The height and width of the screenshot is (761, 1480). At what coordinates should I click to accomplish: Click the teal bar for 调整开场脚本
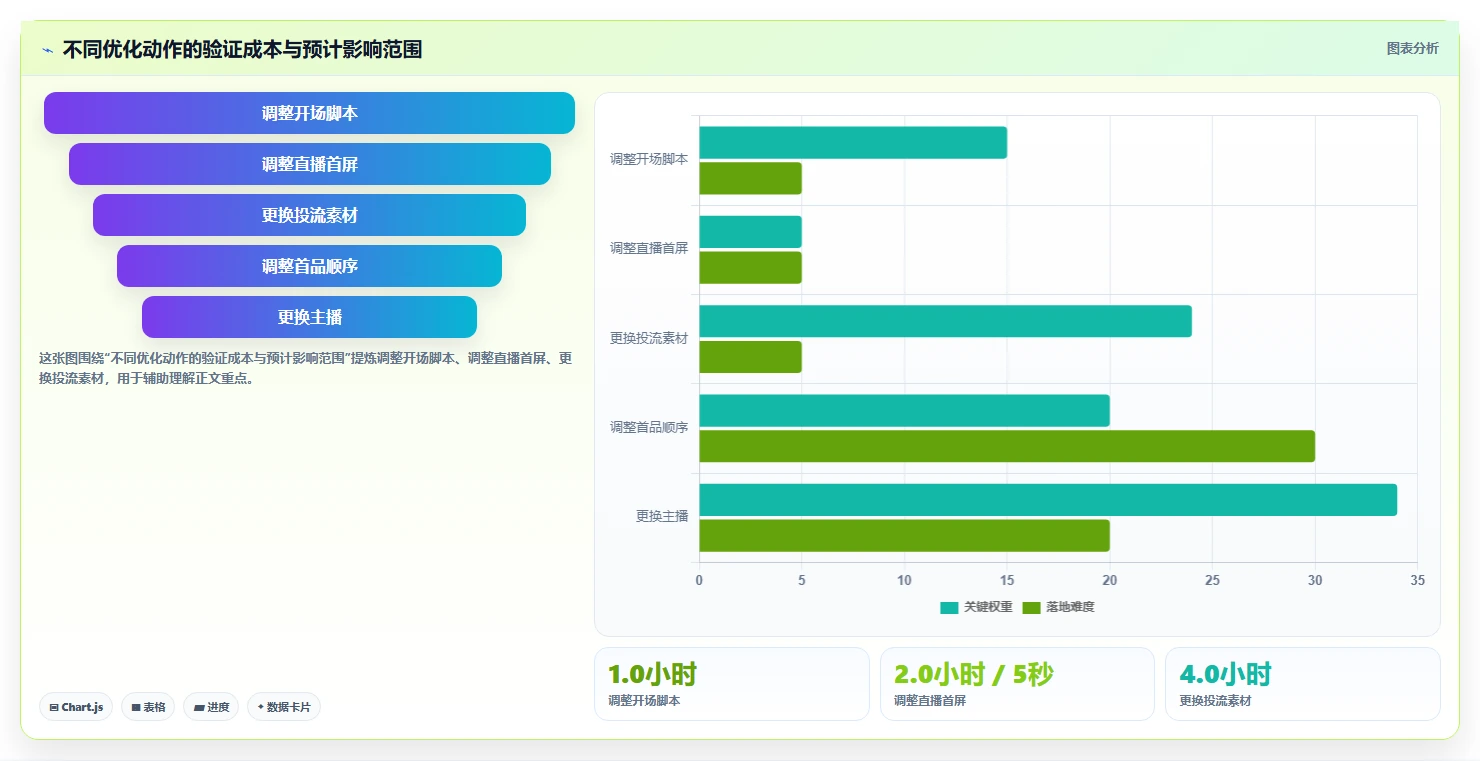point(853,143)
